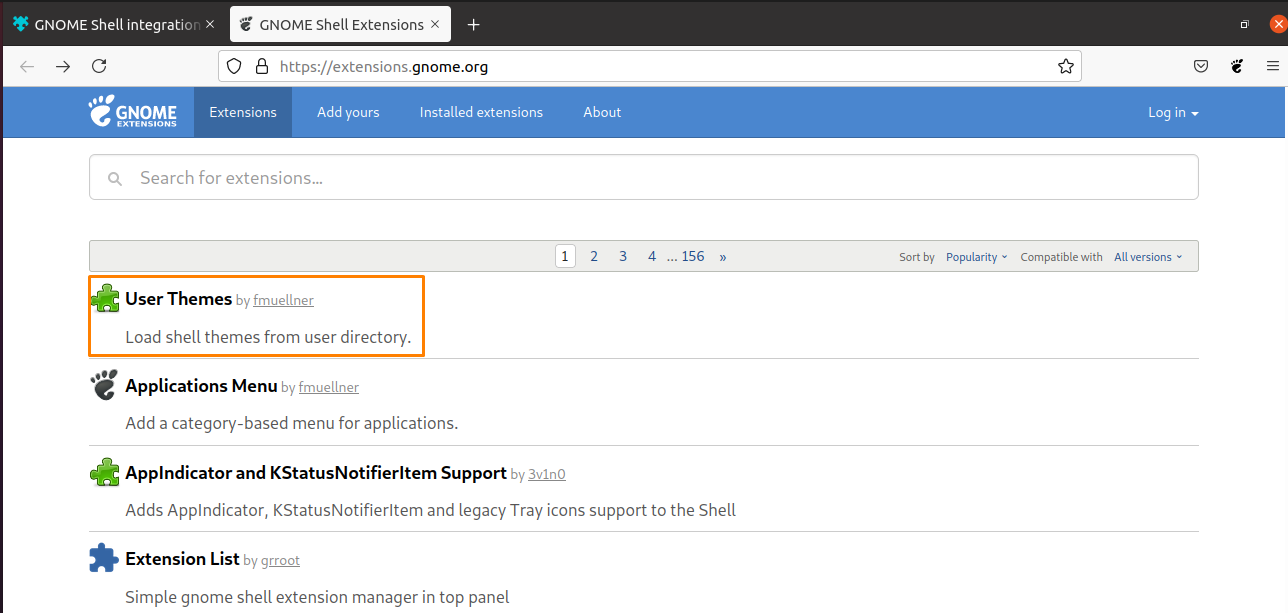Click the shield tracking protection icon
Viewport: 1288px width, 613px height.
234,67
